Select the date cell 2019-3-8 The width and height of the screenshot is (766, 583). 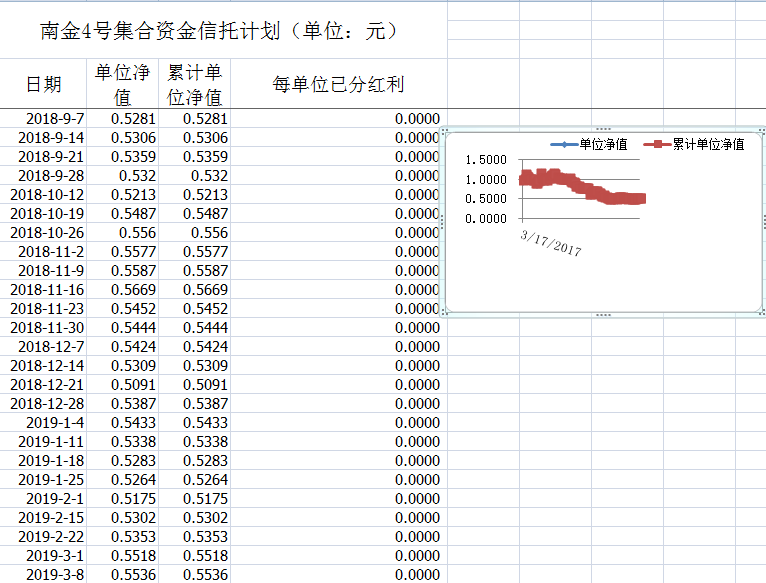[x=43, y=575]
